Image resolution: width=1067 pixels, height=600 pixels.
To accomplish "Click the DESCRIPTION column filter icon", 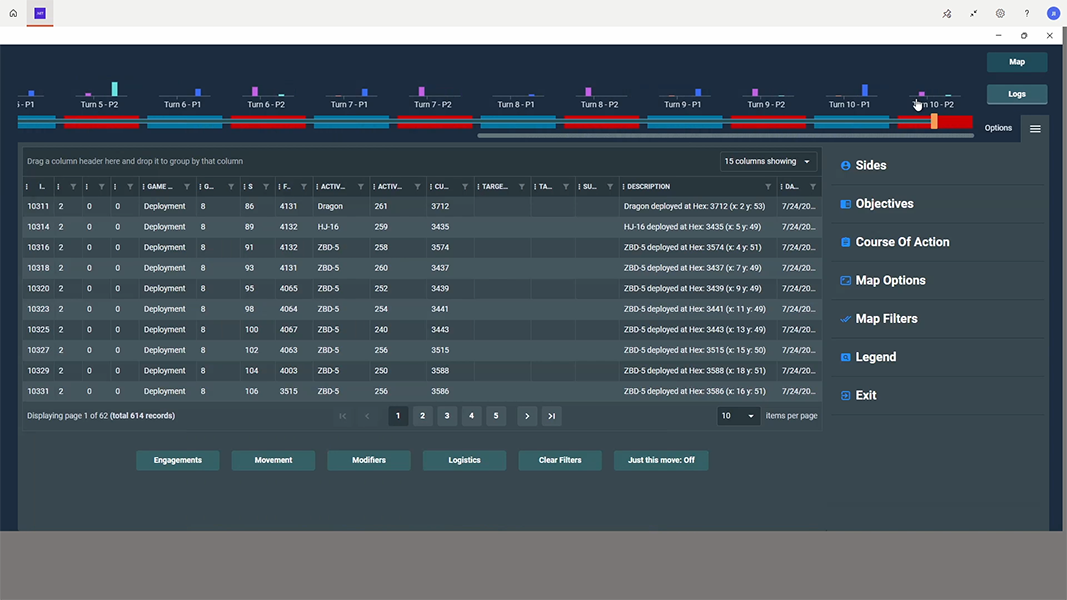I will tap(768, 187).
